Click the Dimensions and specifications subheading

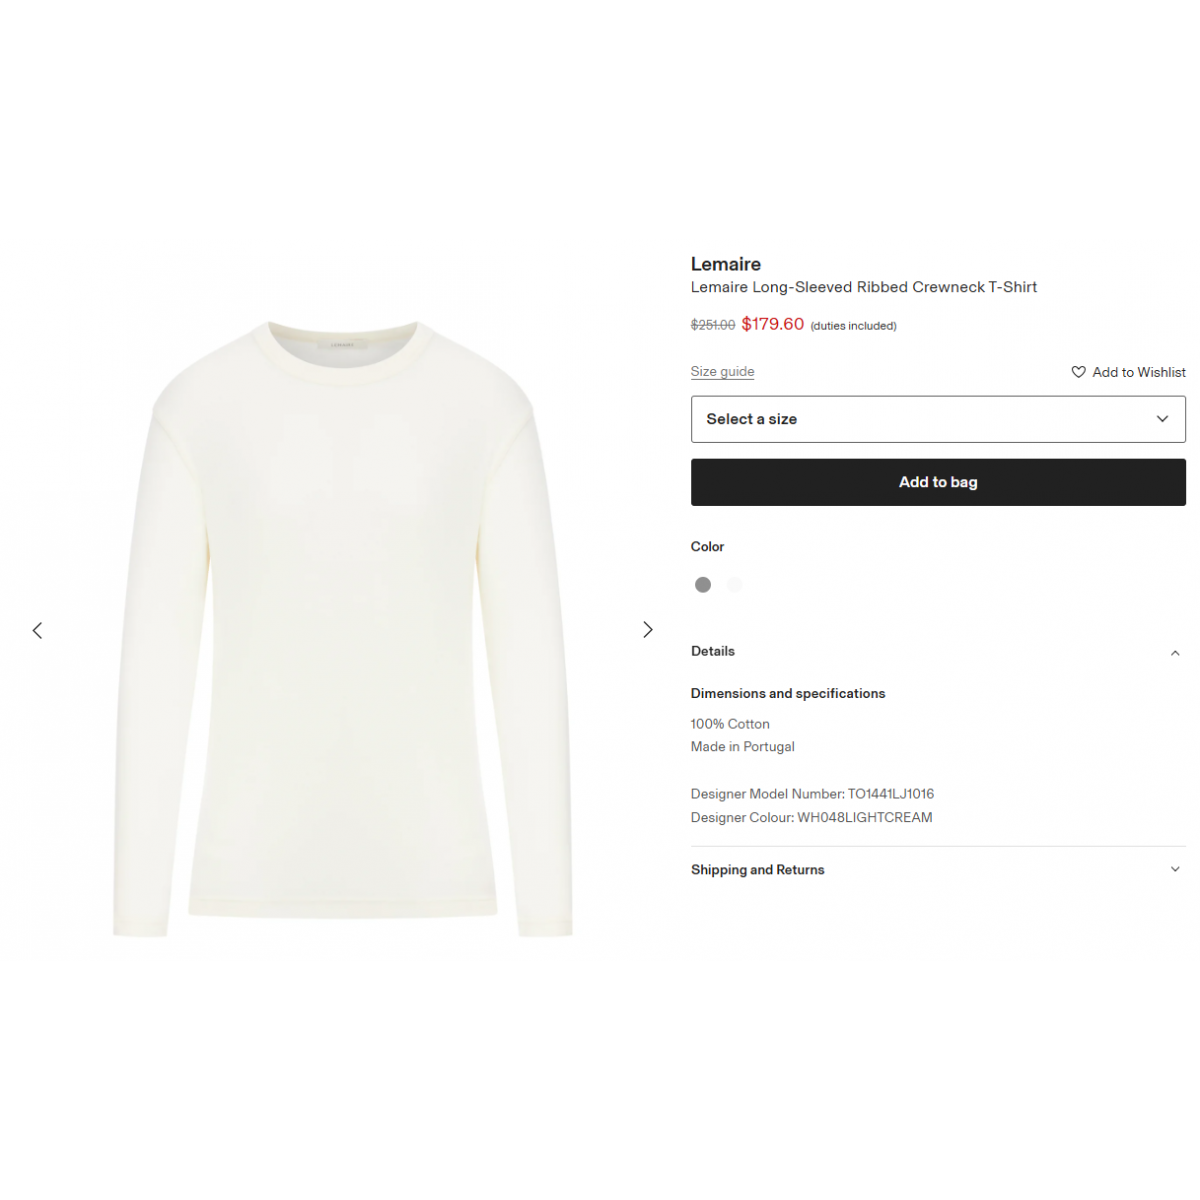click(788, 693)
